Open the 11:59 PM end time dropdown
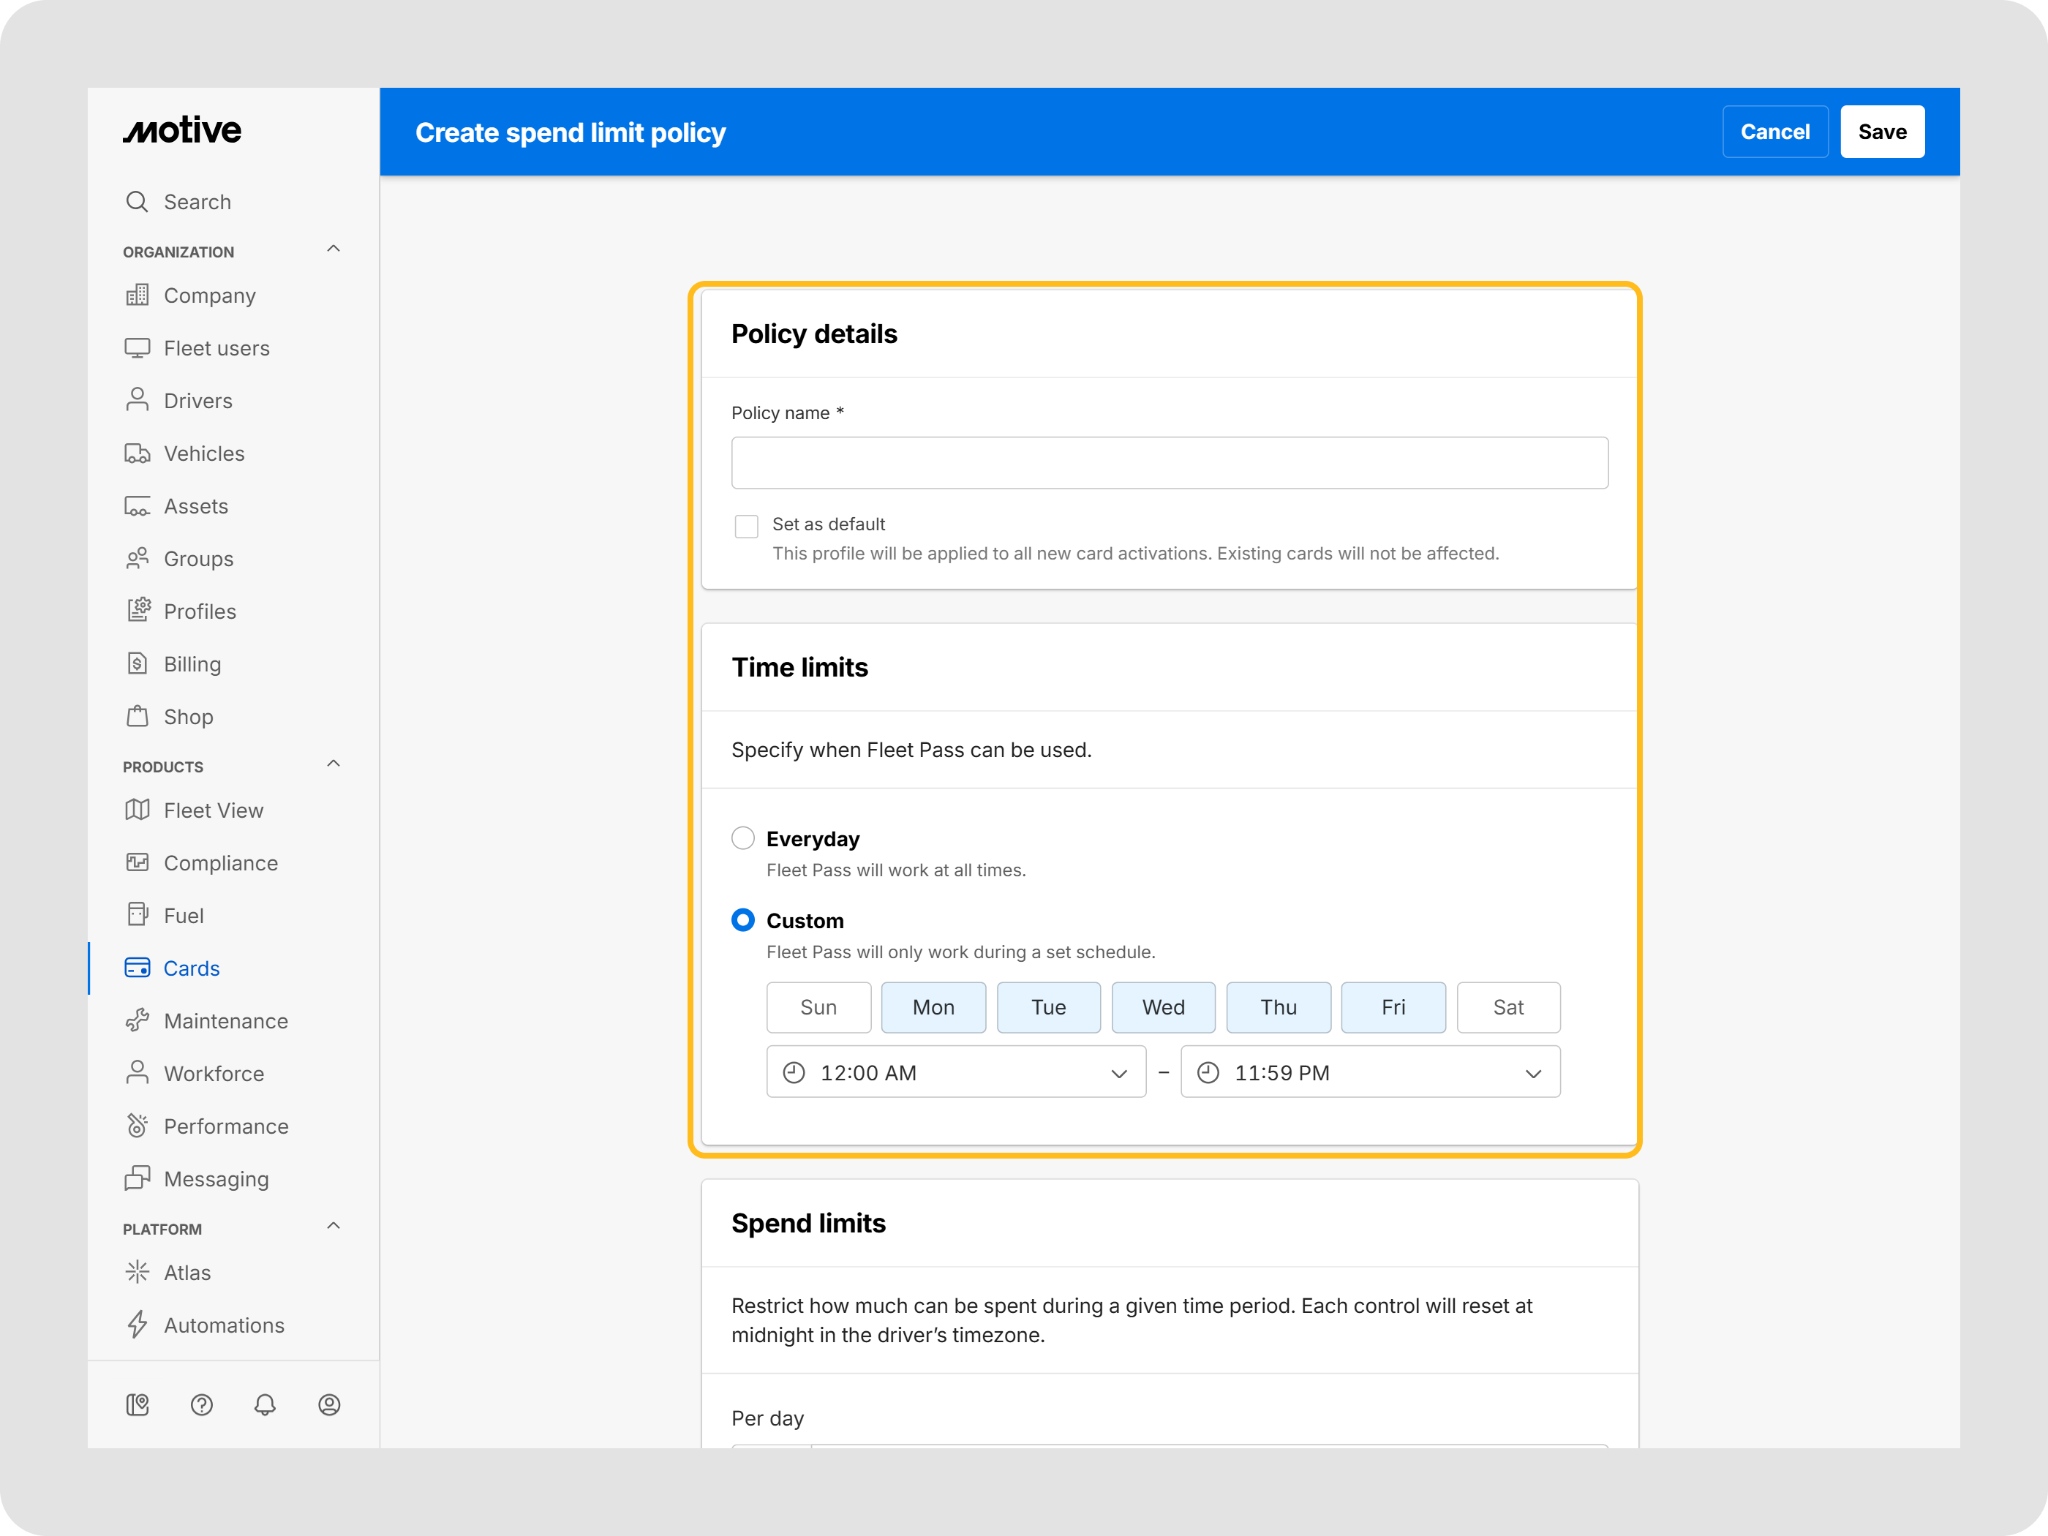 click(x=1370, y=1072)
